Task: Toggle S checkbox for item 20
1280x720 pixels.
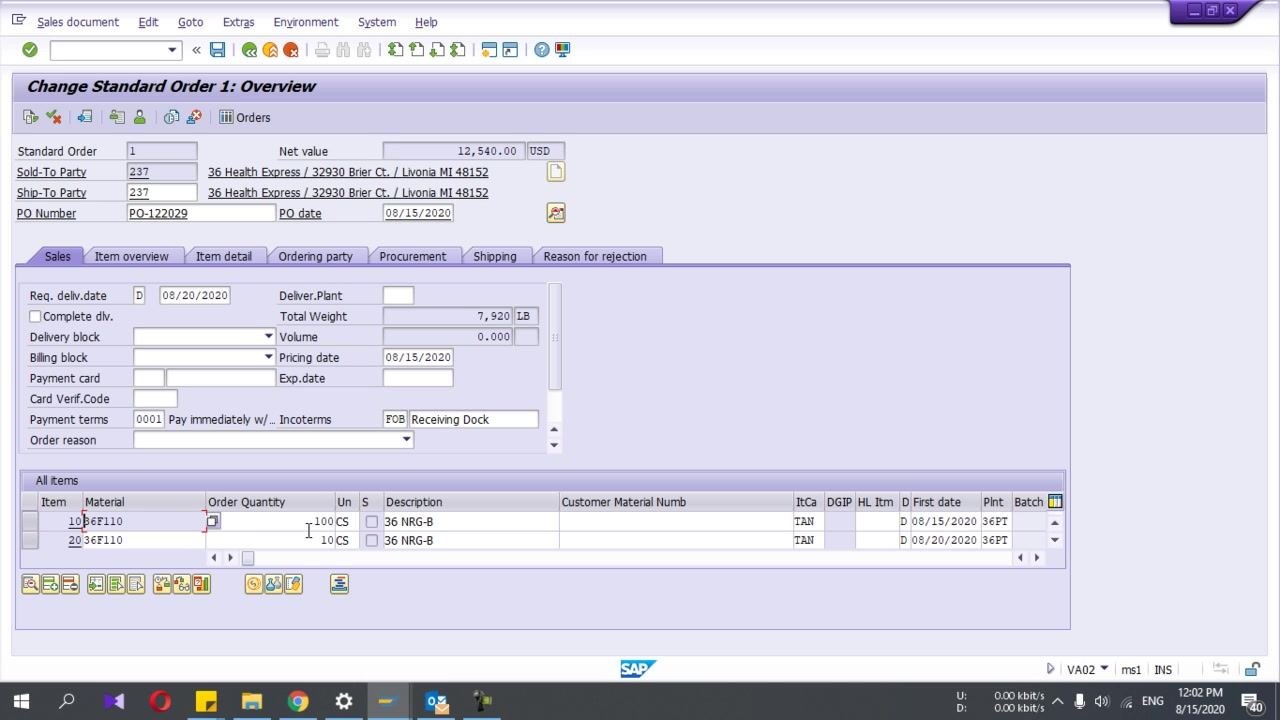Action: pyautogui.click(x=372, y=541)
